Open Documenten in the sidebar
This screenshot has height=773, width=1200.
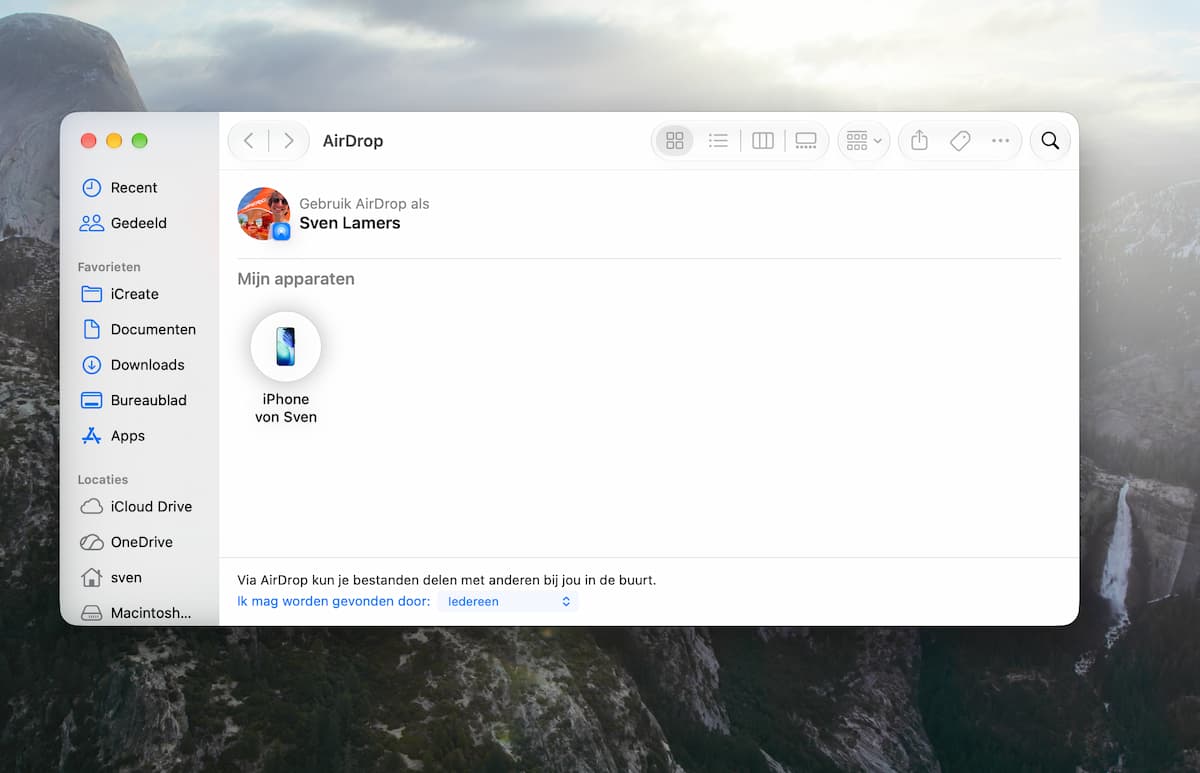coord(141,329)
